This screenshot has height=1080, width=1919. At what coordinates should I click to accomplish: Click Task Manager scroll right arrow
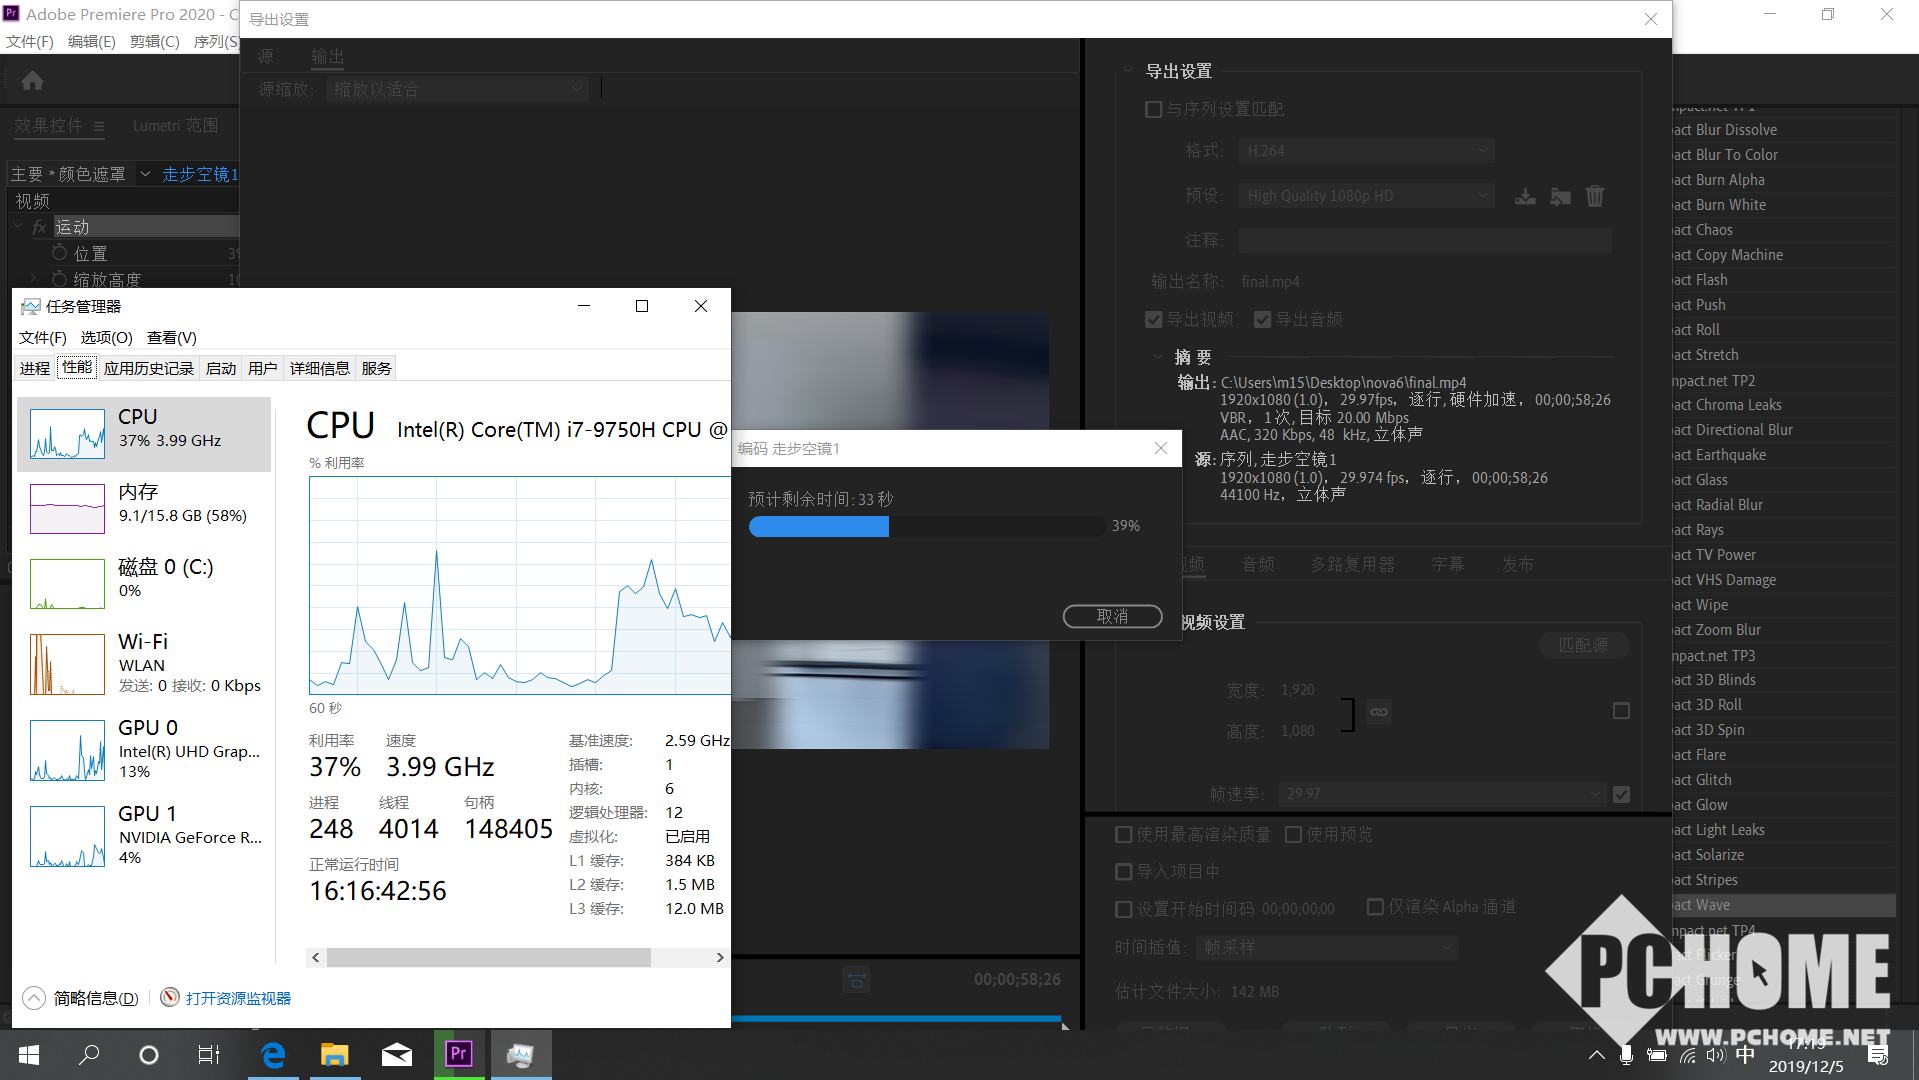tap(719, 957)
